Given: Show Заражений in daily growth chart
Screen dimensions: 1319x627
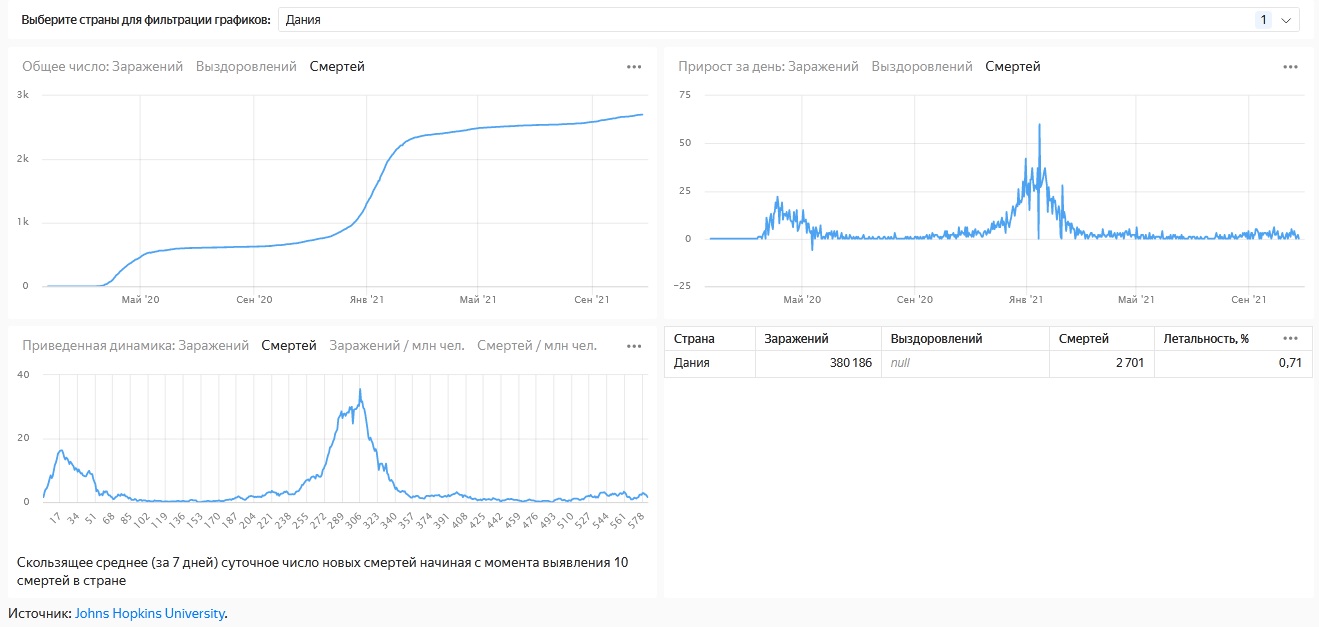Looking at the screenshot, I should [x=823, y=67].
